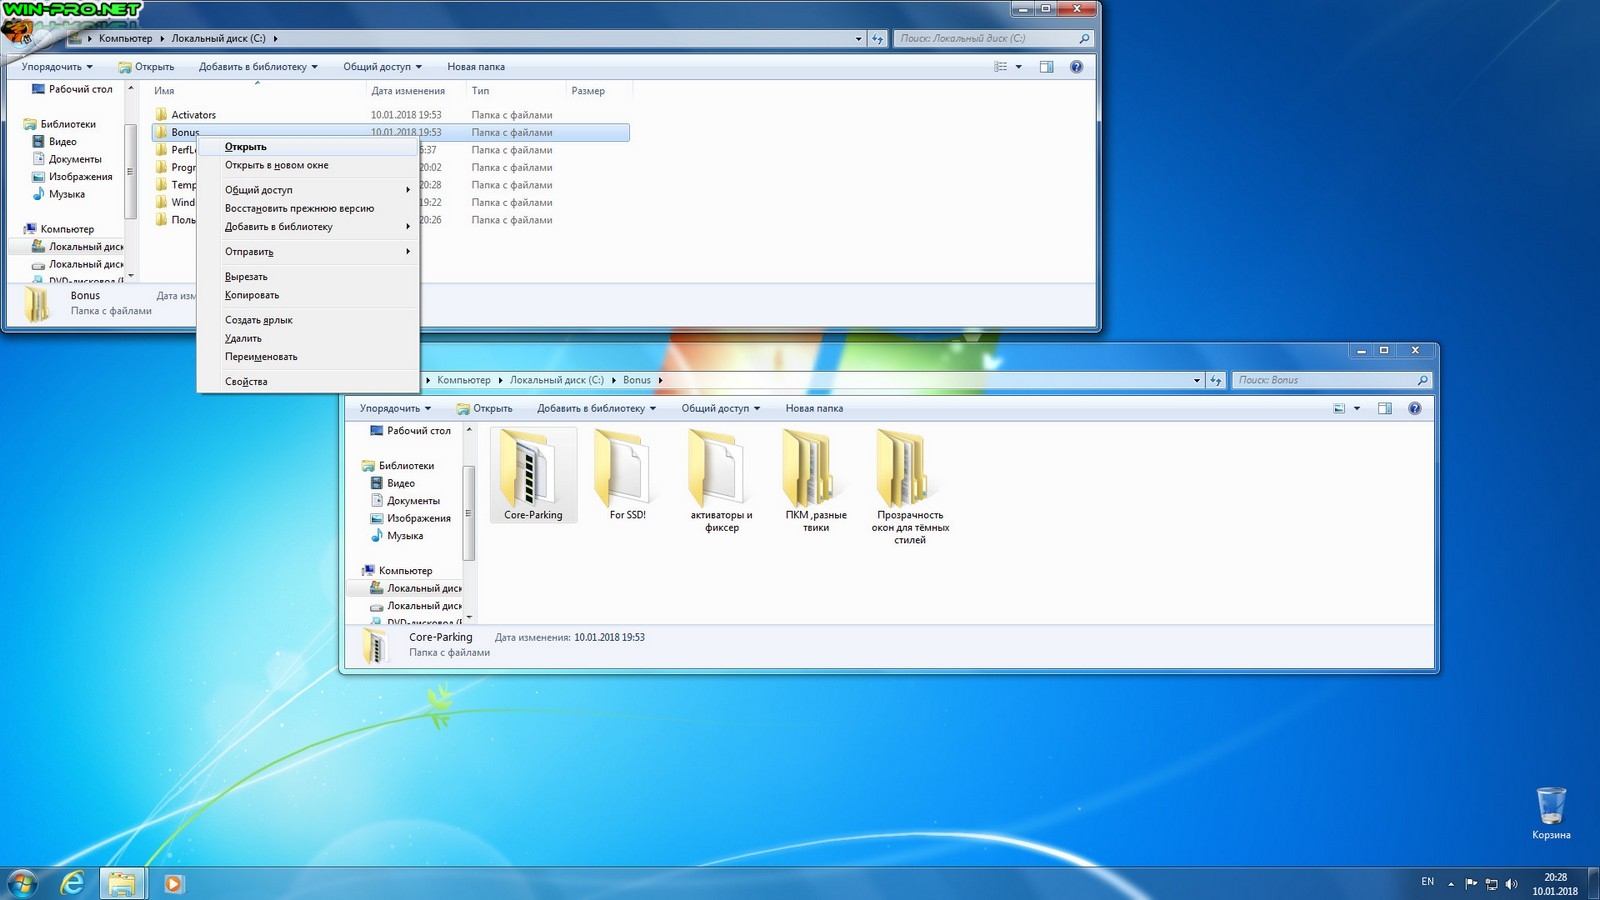Expand Упорядочить dropdown in Bonus window

[x=395, y=408]
